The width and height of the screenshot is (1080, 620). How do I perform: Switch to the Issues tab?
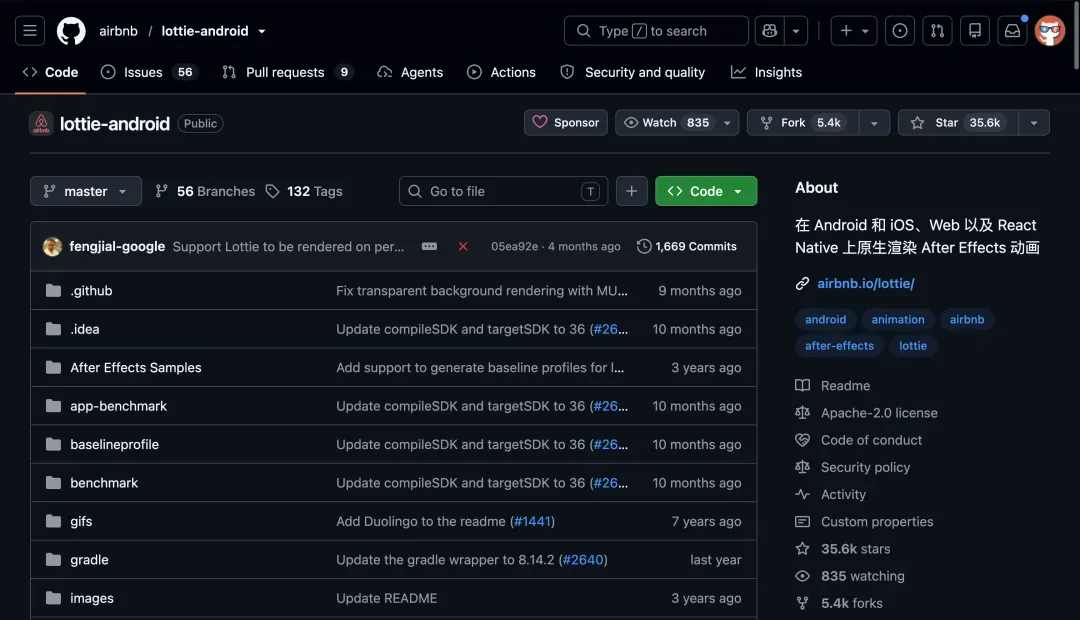click(x=149, y=72)
